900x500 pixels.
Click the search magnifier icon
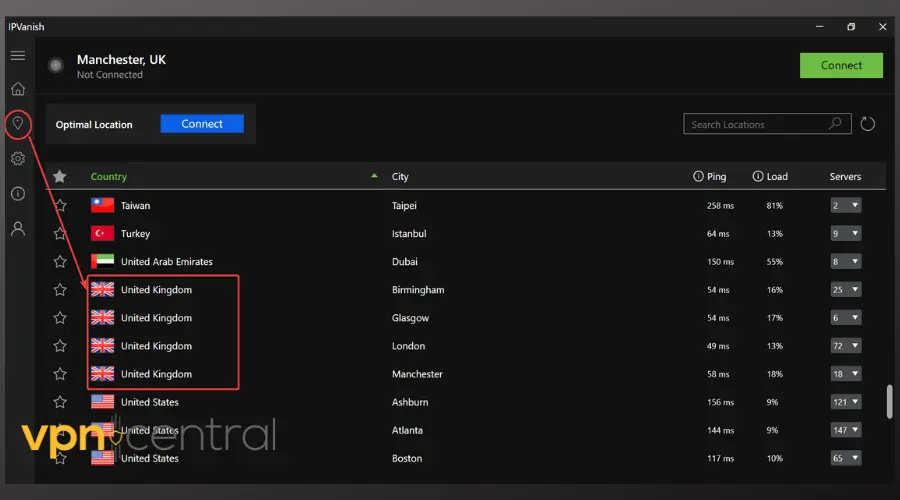[835, 123]
